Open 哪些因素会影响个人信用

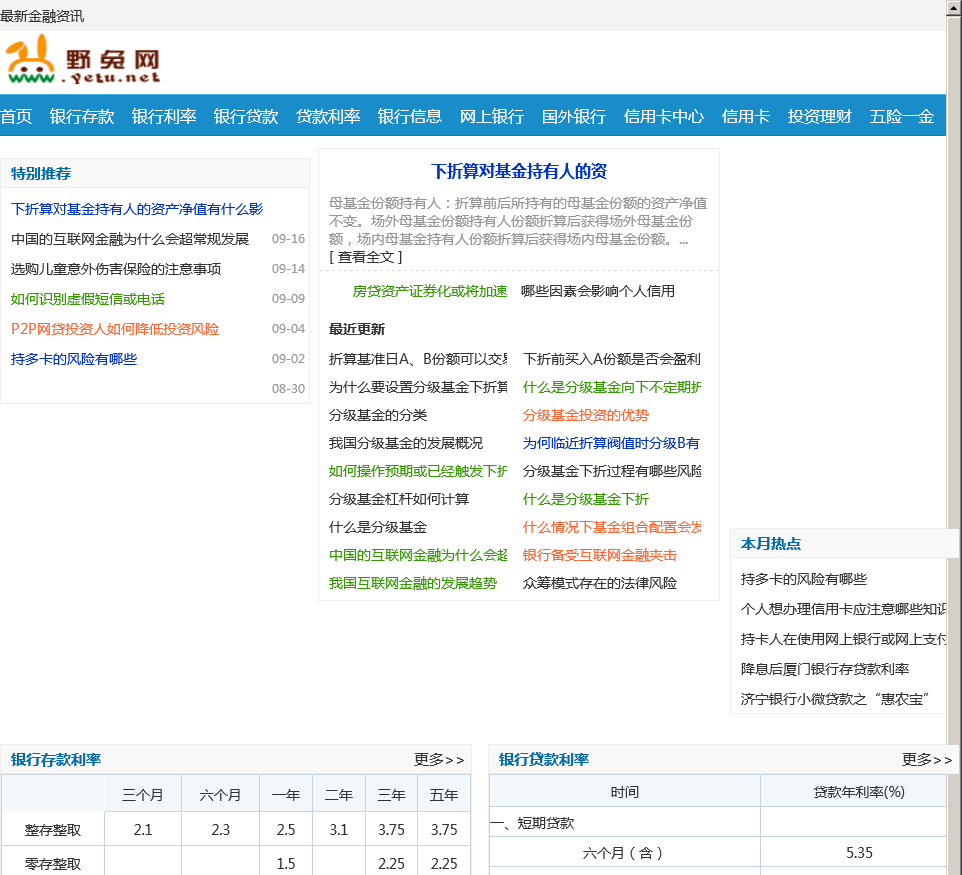pos(598,291)
